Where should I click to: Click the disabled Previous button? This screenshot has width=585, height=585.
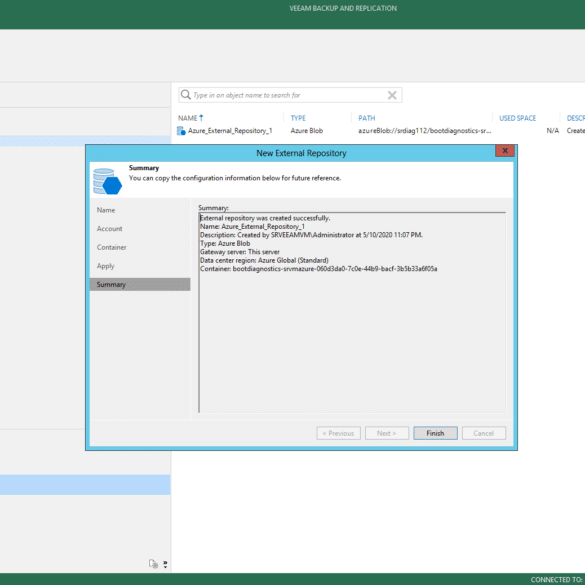(x=338, y=433)
